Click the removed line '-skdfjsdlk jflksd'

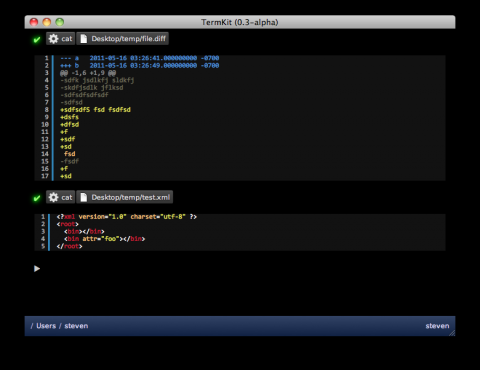(x=92, y=87)
